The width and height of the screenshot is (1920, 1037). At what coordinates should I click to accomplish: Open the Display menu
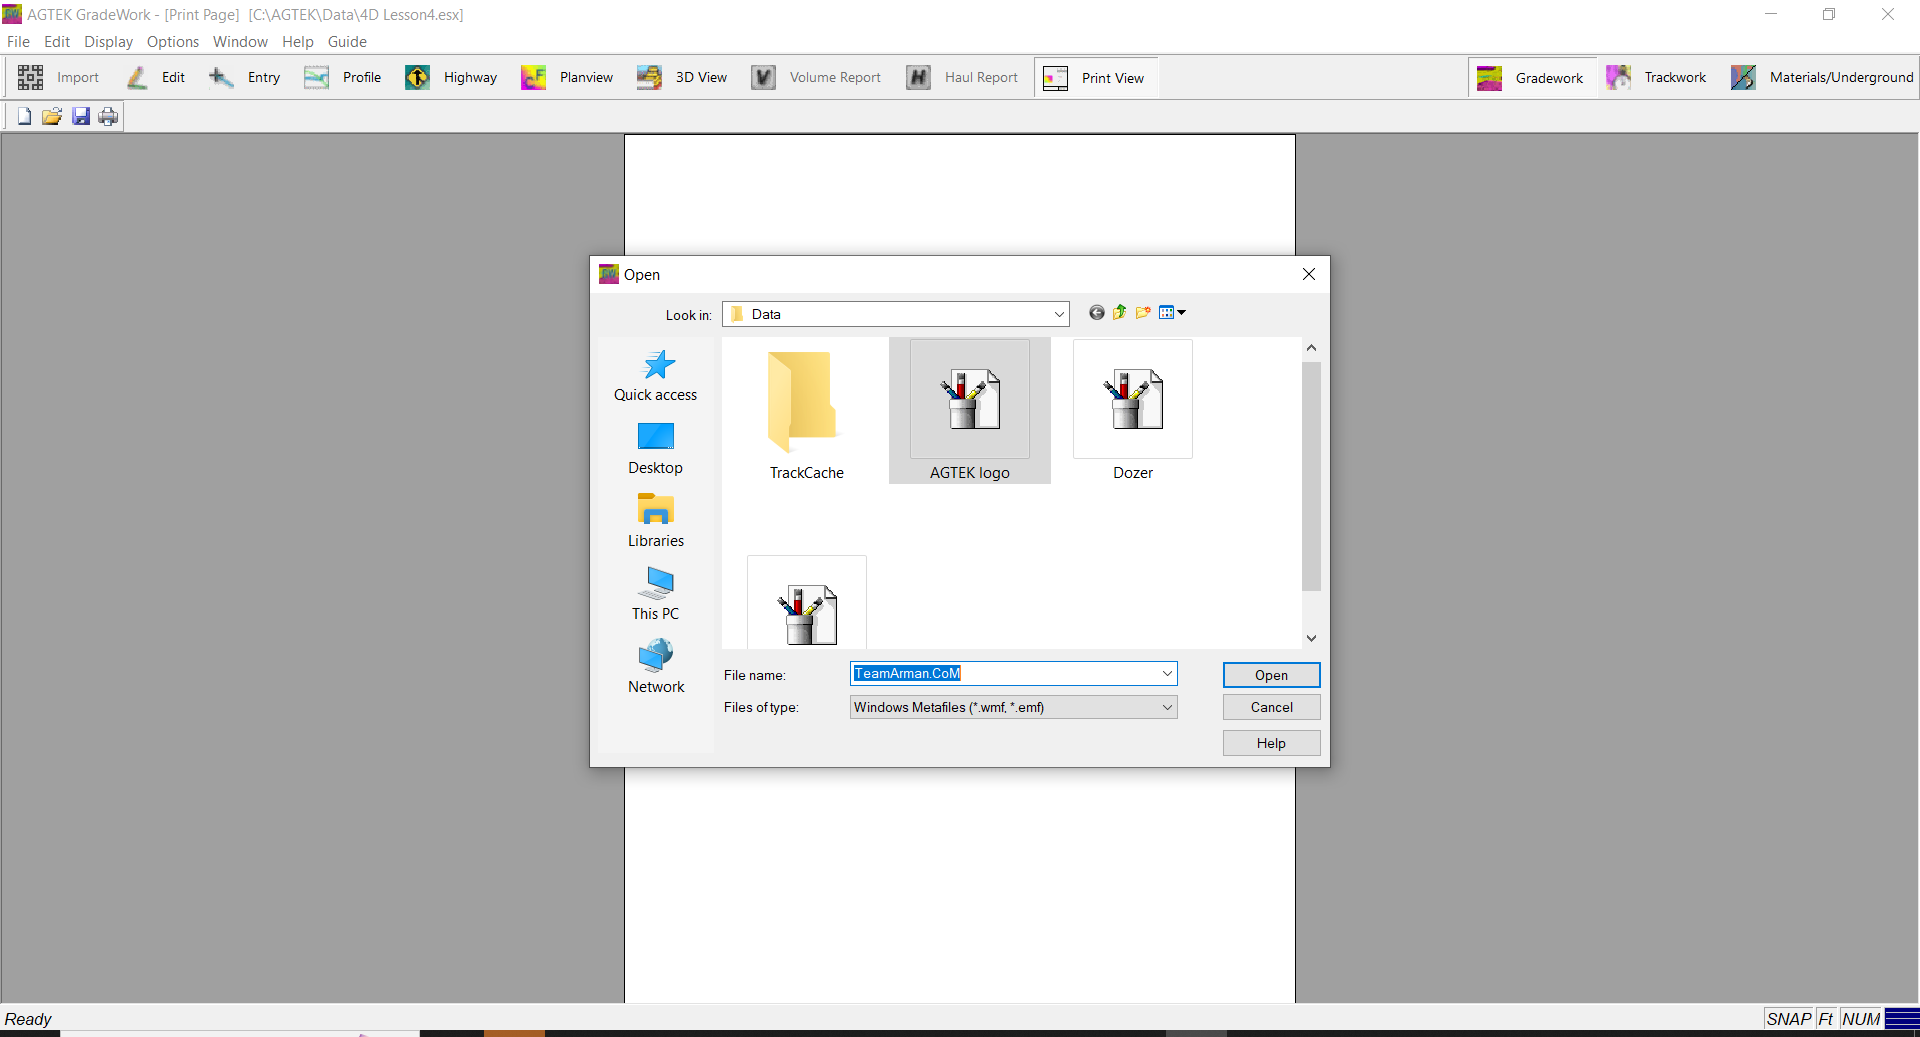tap(108, 42)
